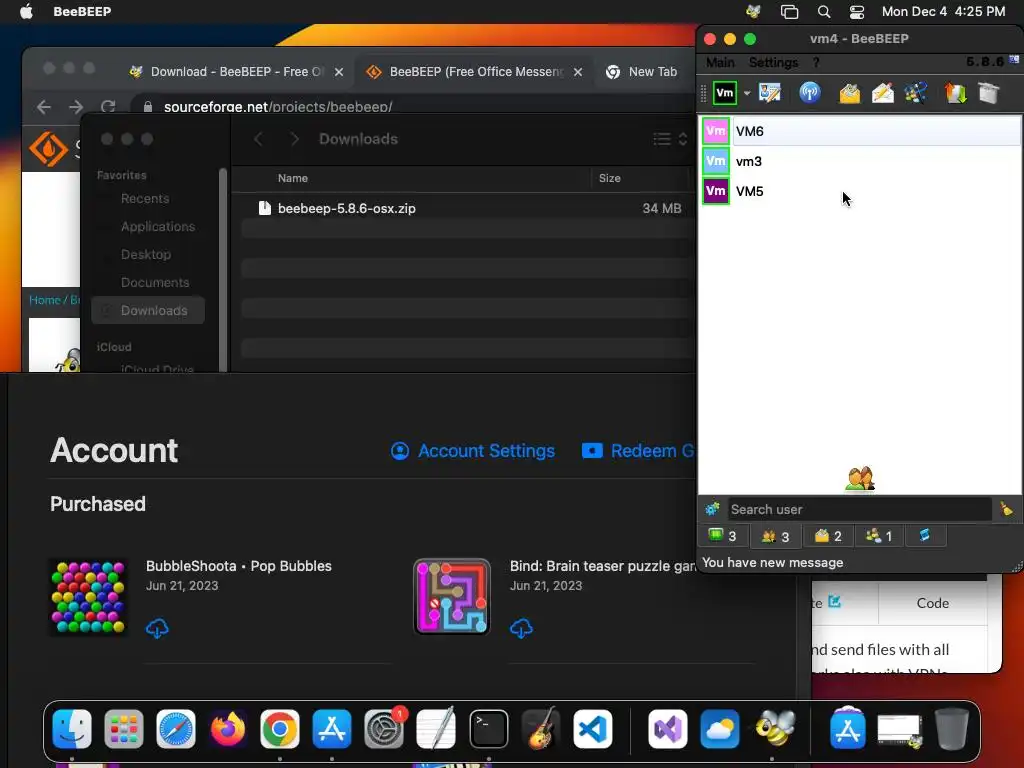Image resolution: width=1024 pixels, height=768 pixels.
Task: Select Documents in Finder sidebar
Action: pyautogui.click(x=155, y=283)
